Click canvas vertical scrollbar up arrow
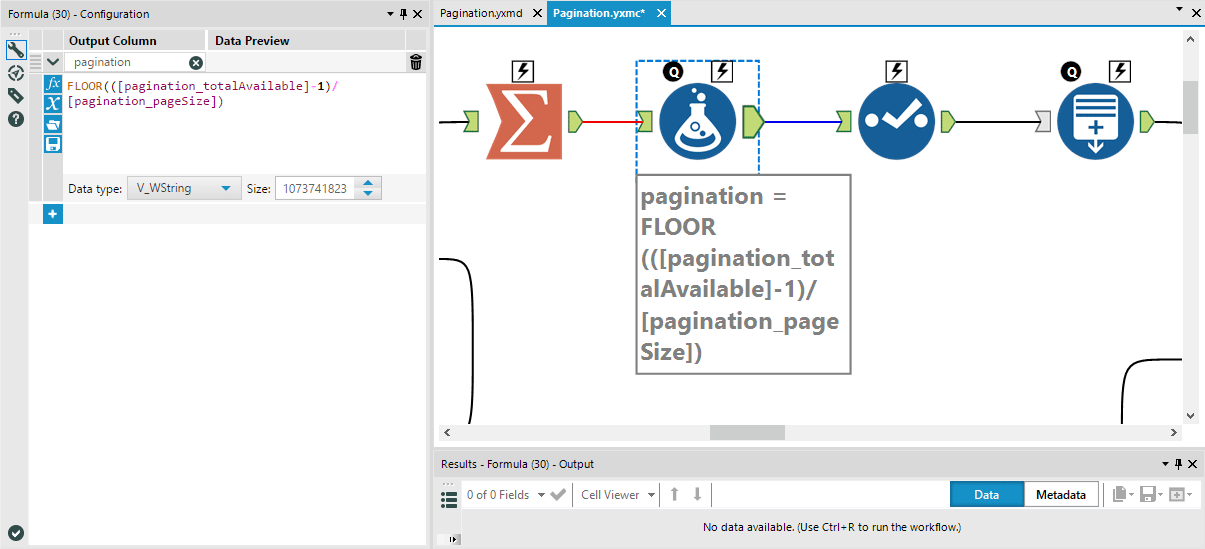The image size is (1205, 549). 1190,38
